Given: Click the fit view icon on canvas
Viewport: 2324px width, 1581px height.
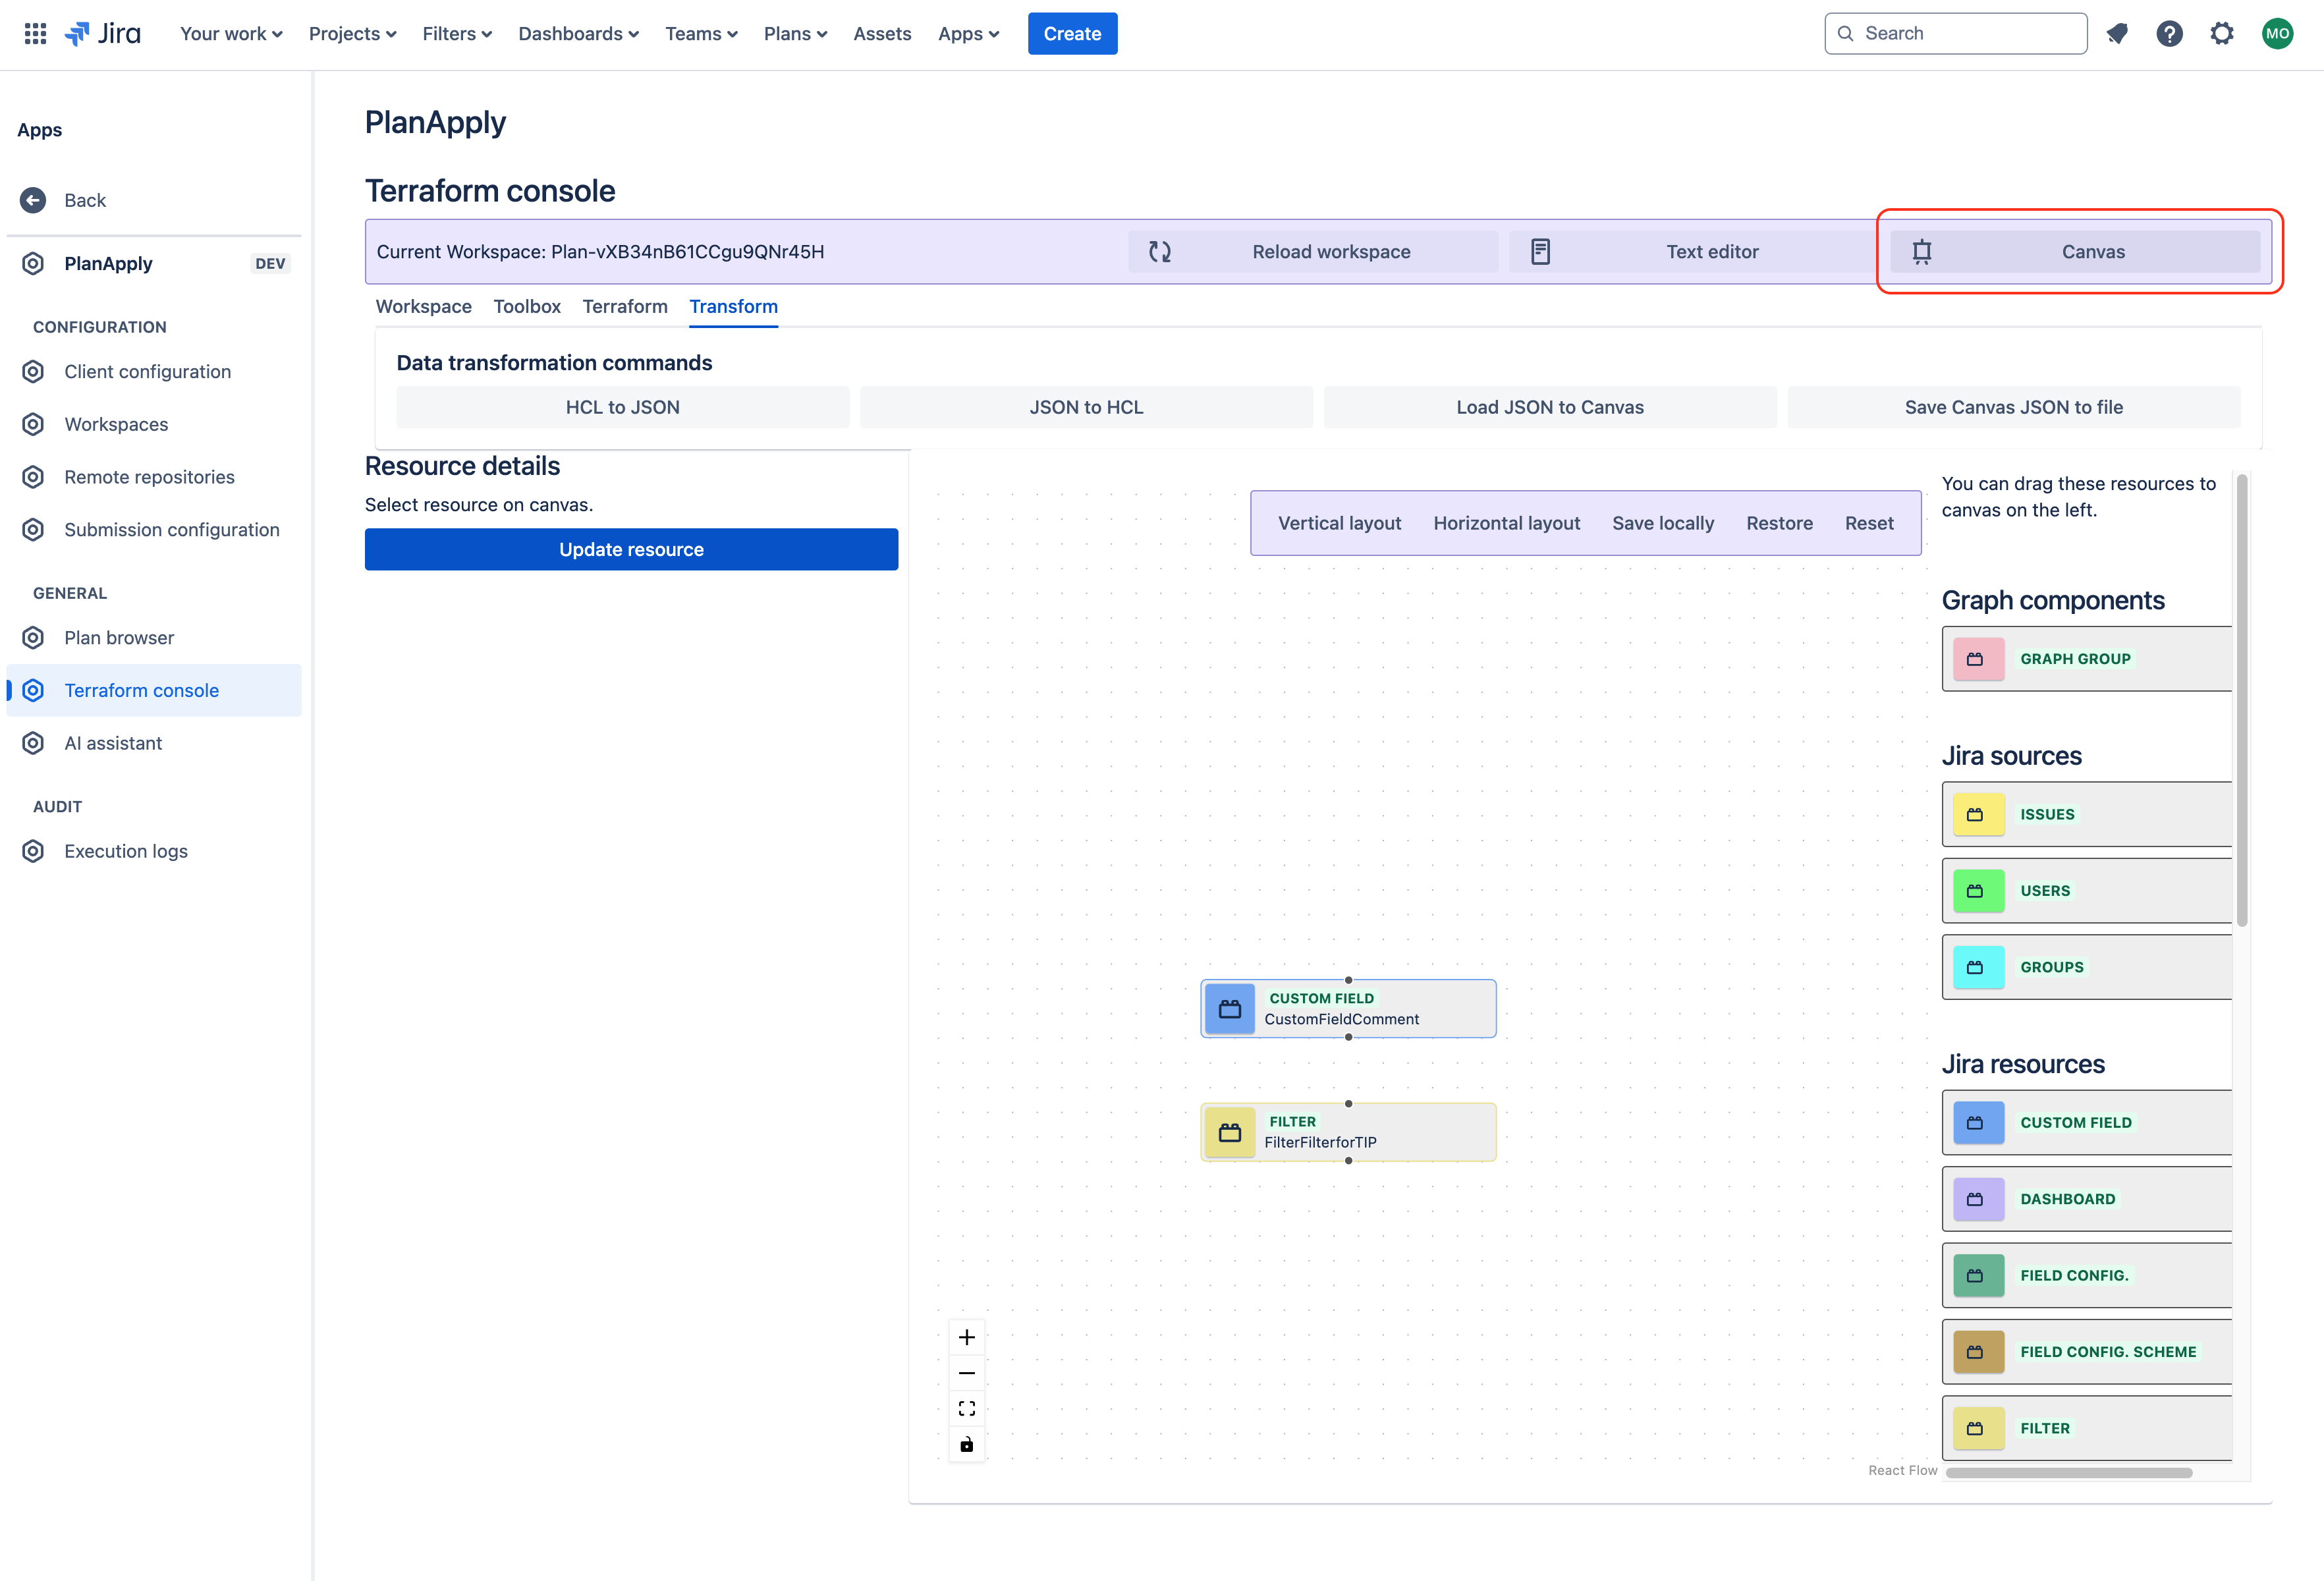Looking at the screenshot, I should (966, 1408).
